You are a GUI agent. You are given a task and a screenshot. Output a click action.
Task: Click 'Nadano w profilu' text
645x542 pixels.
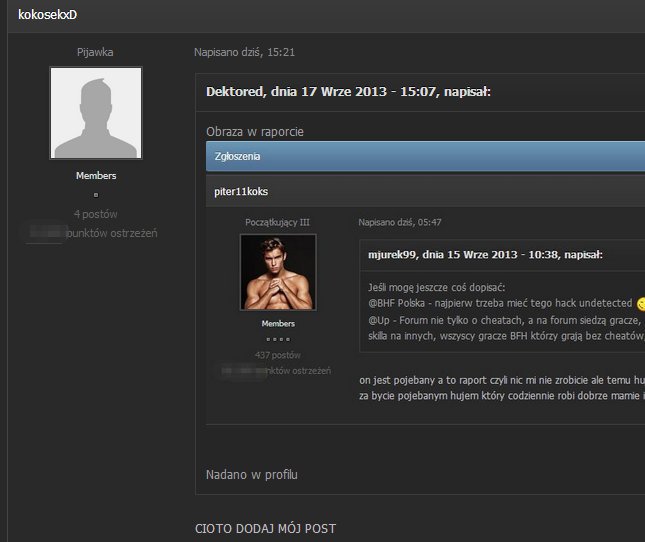[x=252, y=475]
